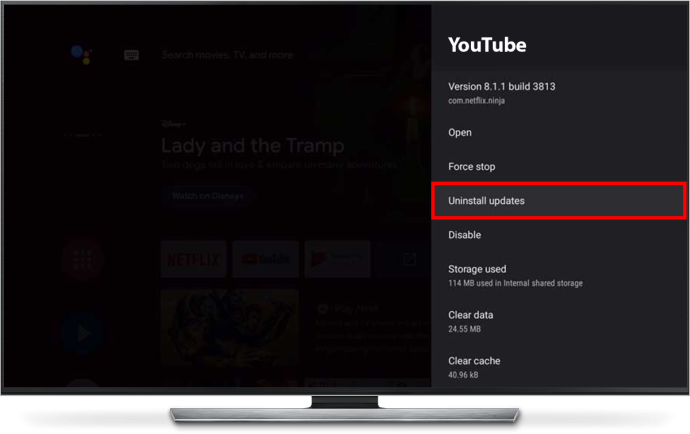Select the Open menu item

point(559,132)
